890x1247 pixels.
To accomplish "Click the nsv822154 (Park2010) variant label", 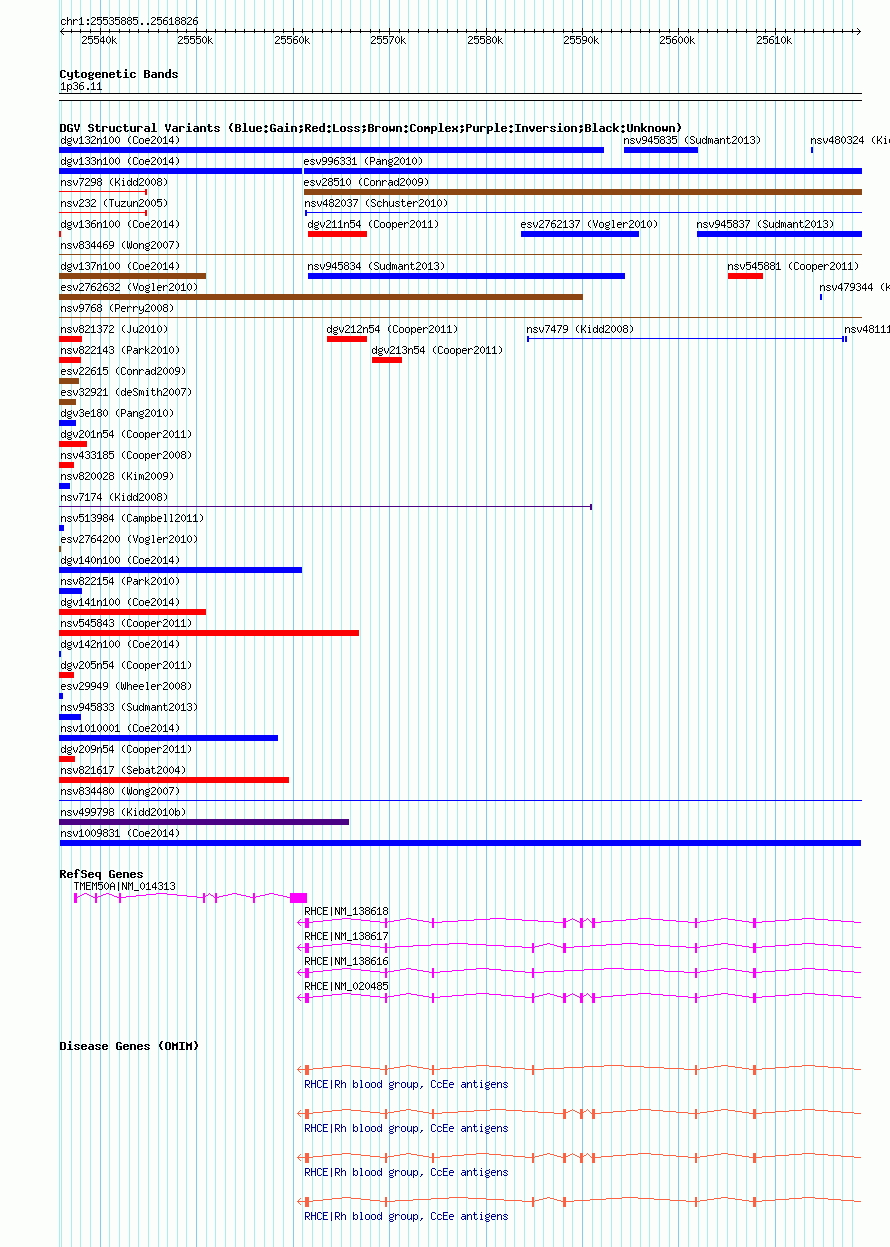I will [x=120, y=581].
